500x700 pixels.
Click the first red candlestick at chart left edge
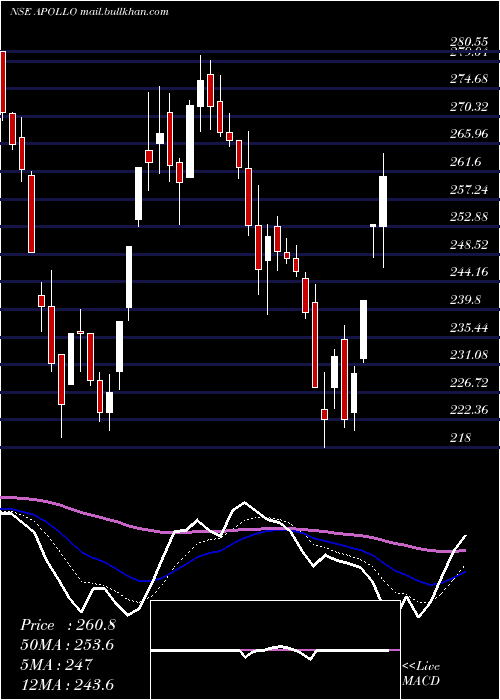pyautogui.click(x=3, y=82)
